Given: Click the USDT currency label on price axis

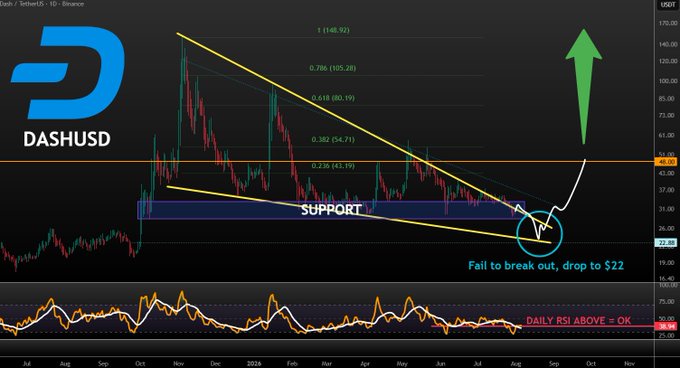Looking at the screenshot, I should pos(667,4).
